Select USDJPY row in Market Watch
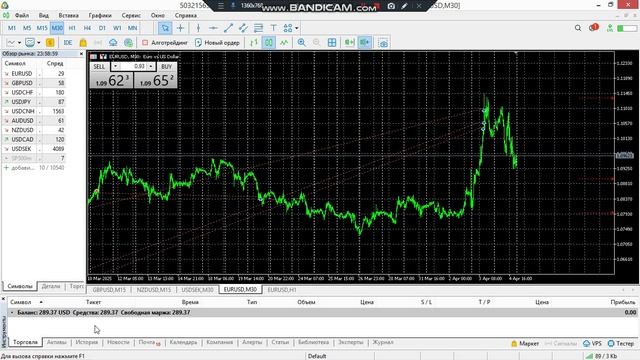The image size is (640, 360). pos(34,102)
